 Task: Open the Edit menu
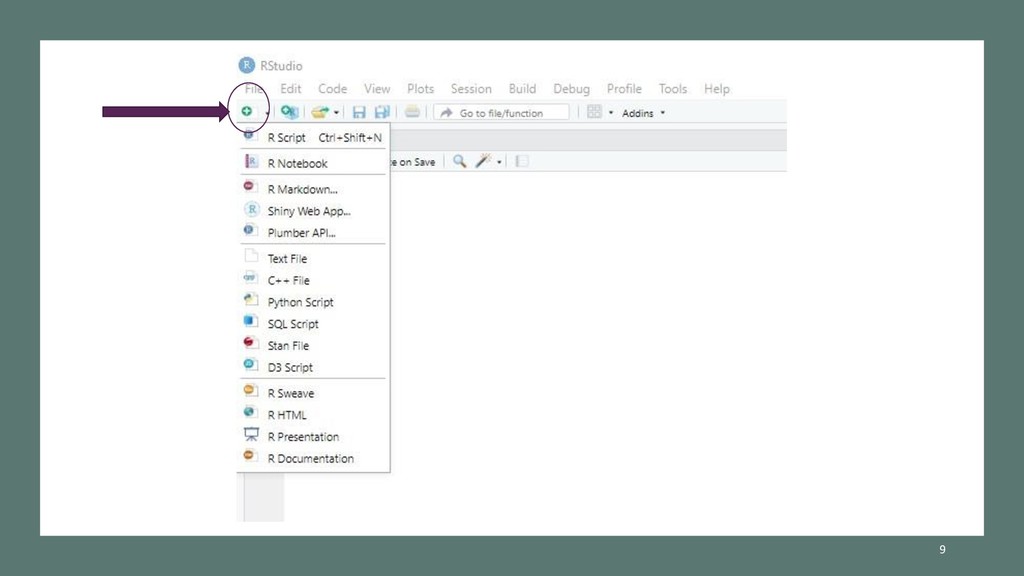[x=291, y=89]
